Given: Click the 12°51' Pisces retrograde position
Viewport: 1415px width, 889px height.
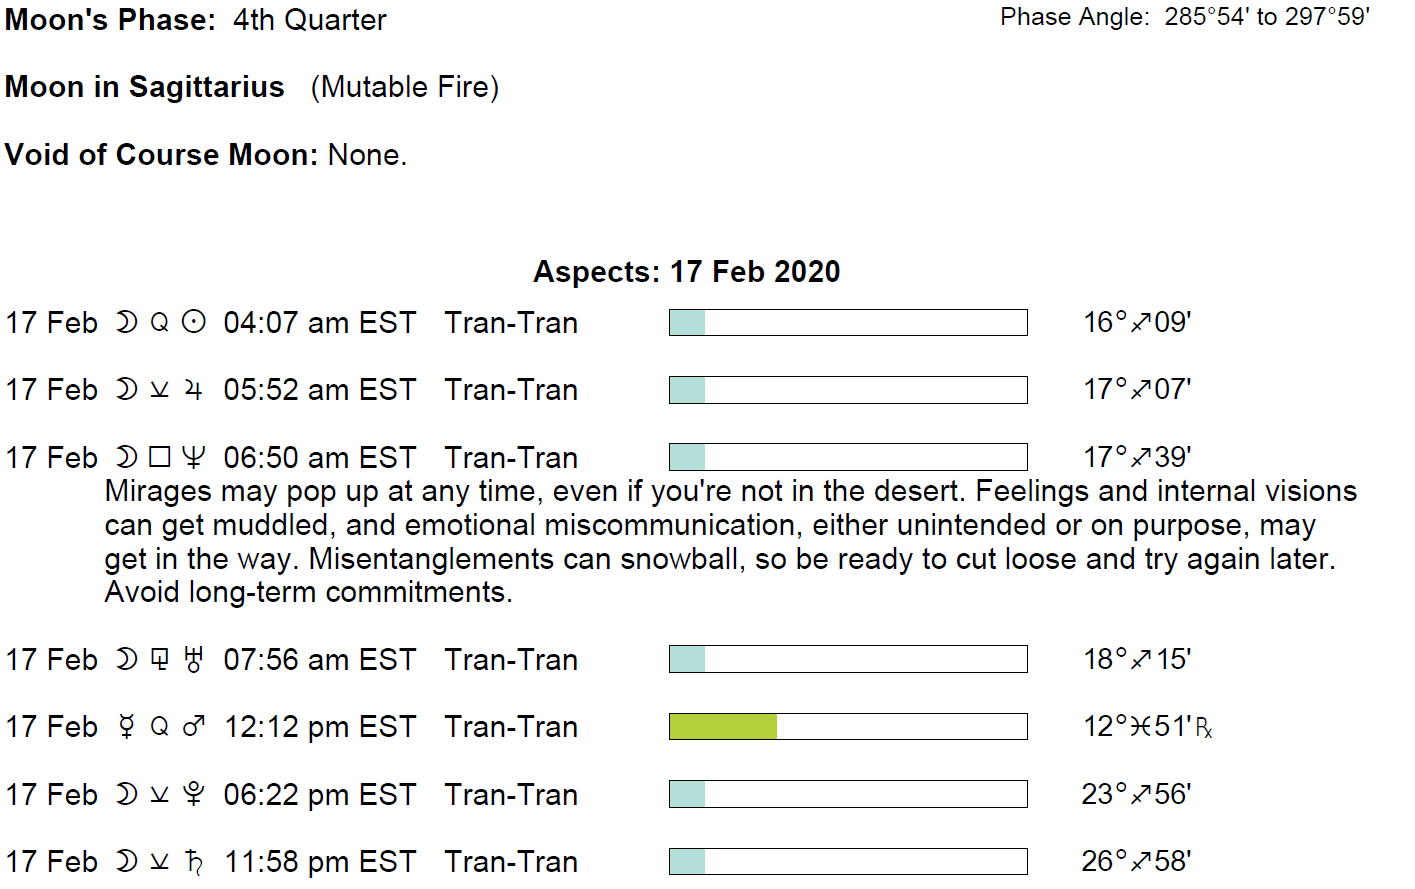Looking at the screenshot, I should [1146, 726].
